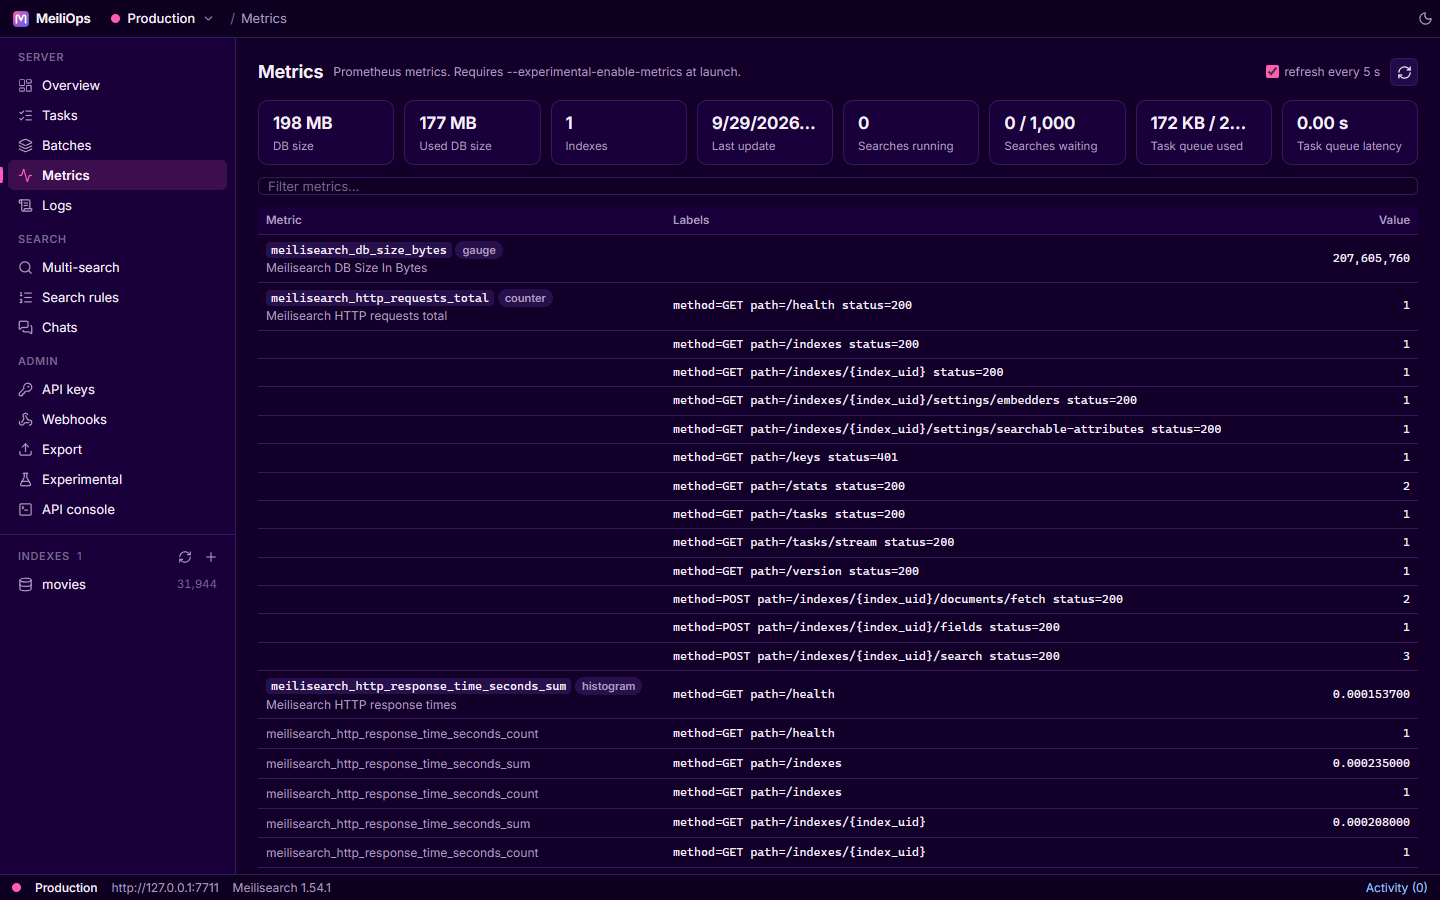The height and width of the screenshot is (900, 1440).
Task: Click the Searches waiting card
Action: click(x=1057, y=132)
